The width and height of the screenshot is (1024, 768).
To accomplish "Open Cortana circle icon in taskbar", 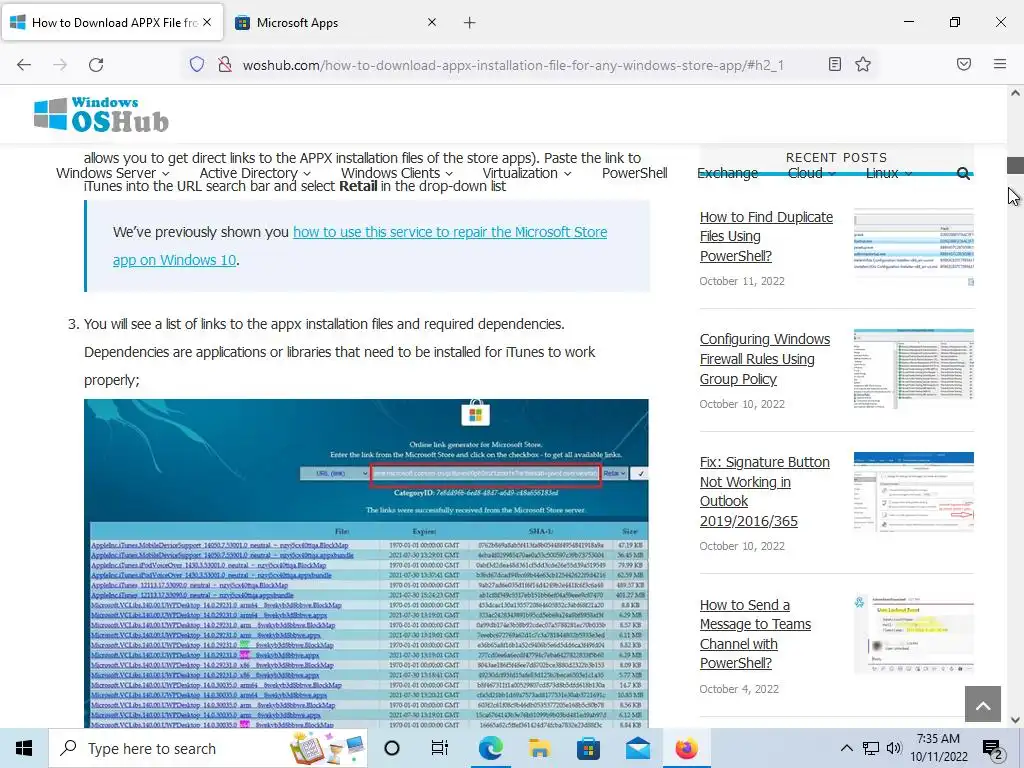I will point(392,748).
